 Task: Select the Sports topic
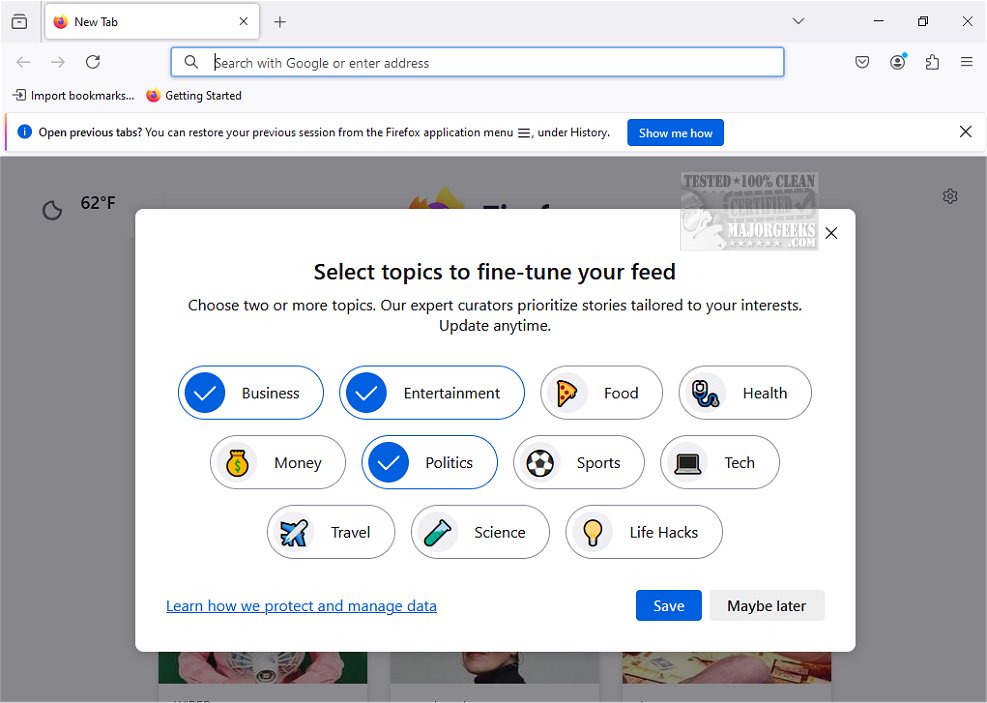(579, 463)
